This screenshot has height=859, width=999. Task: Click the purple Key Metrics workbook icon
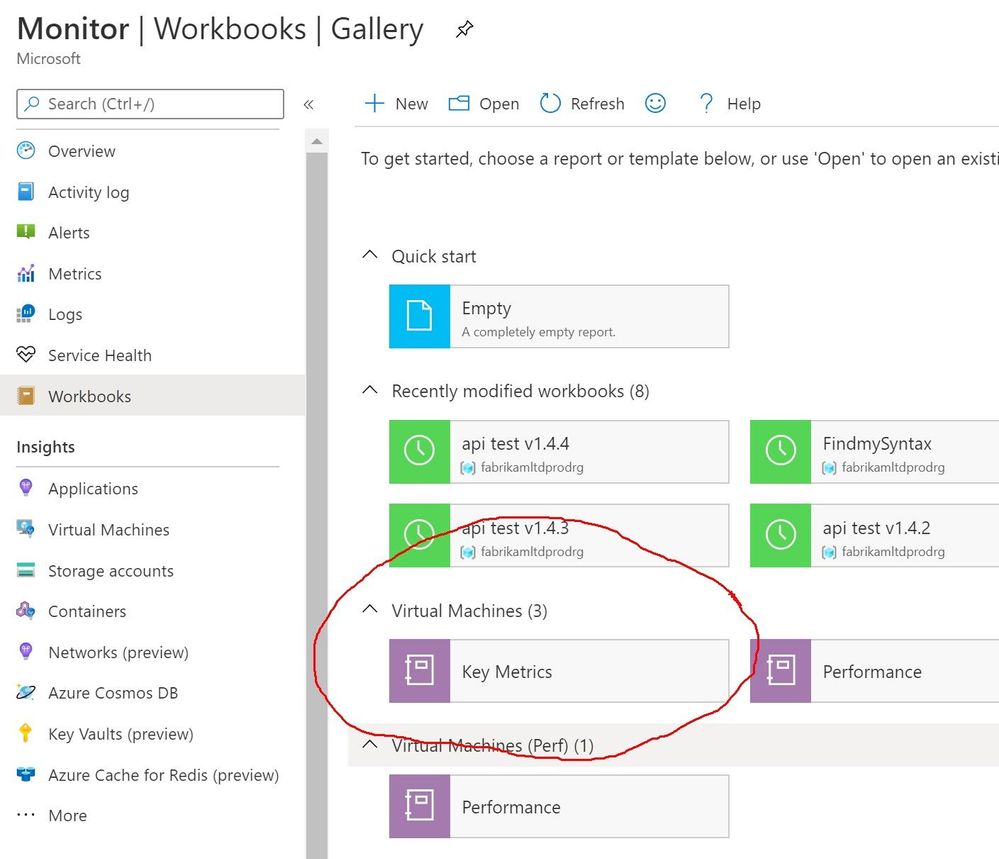419,671
